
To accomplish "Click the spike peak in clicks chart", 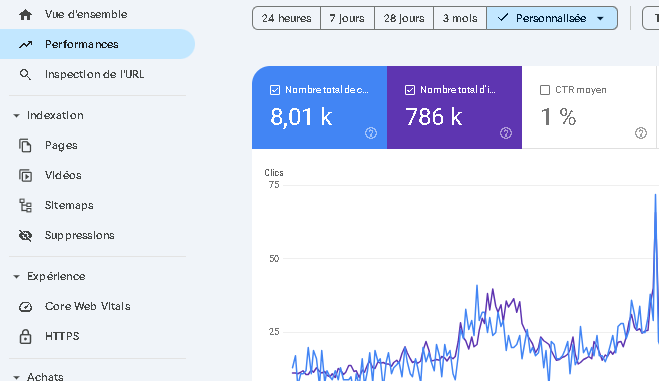I will [x=655, y=195].
